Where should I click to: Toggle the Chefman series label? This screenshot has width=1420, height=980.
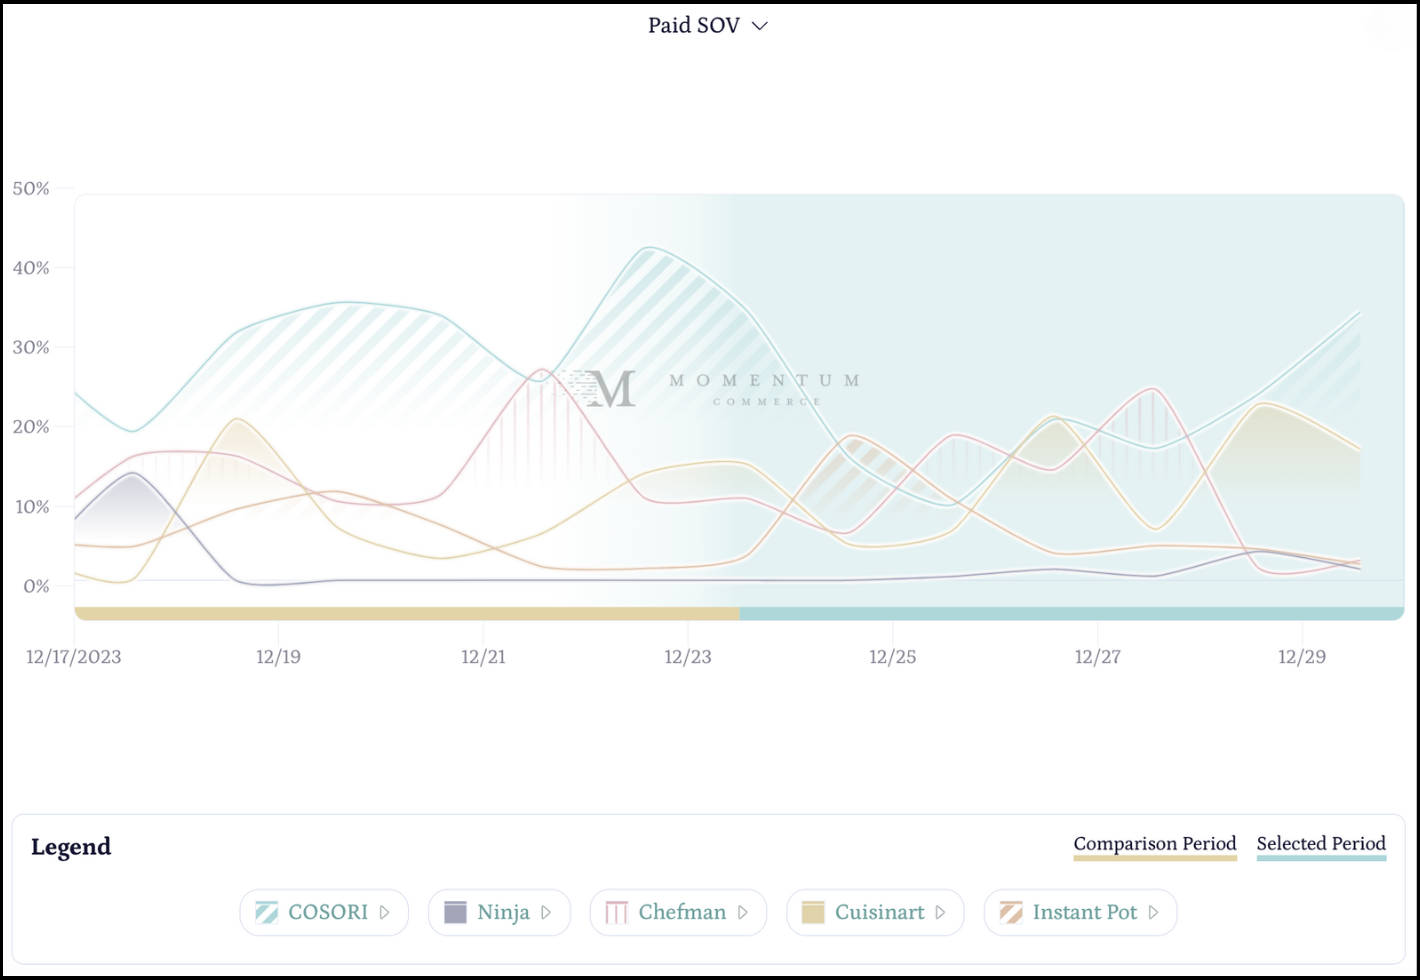684,912
